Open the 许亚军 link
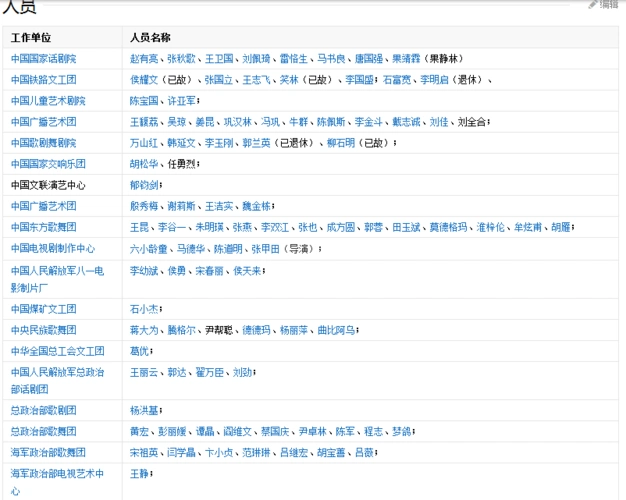The width and height of the screenshot is (626, 500). [181, 101]
